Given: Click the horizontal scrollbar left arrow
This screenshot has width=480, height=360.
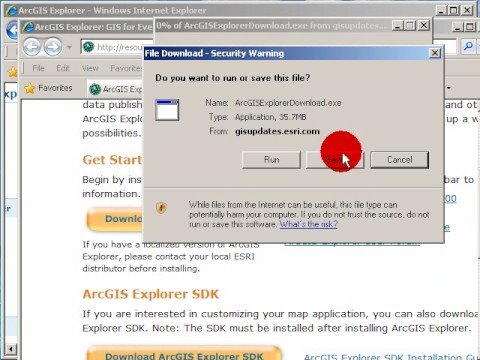Looking at the screenshot, I should coord(11,349).
